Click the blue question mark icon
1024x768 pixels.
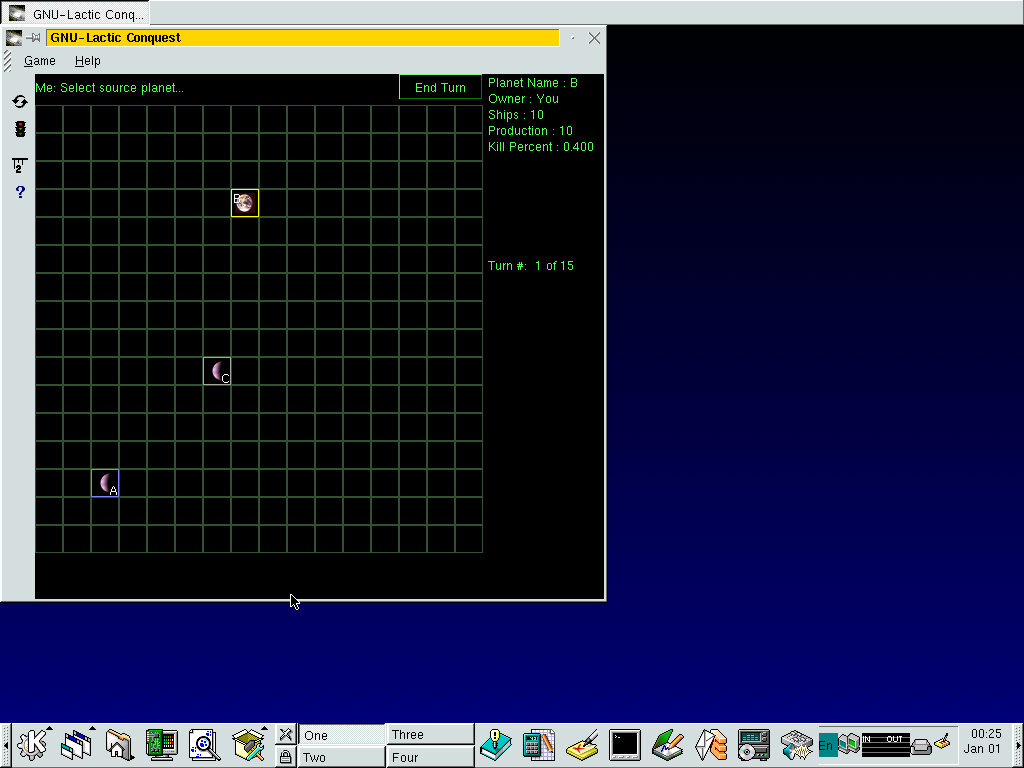(20, 192)
